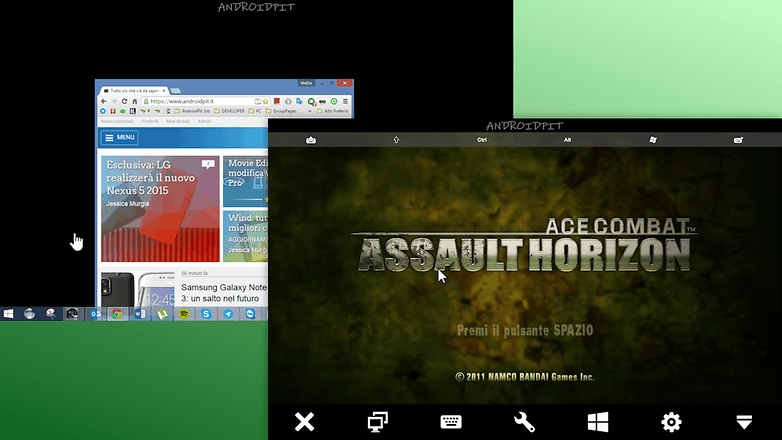
Task: Open the PC bookmark folder
Action: 255,111
